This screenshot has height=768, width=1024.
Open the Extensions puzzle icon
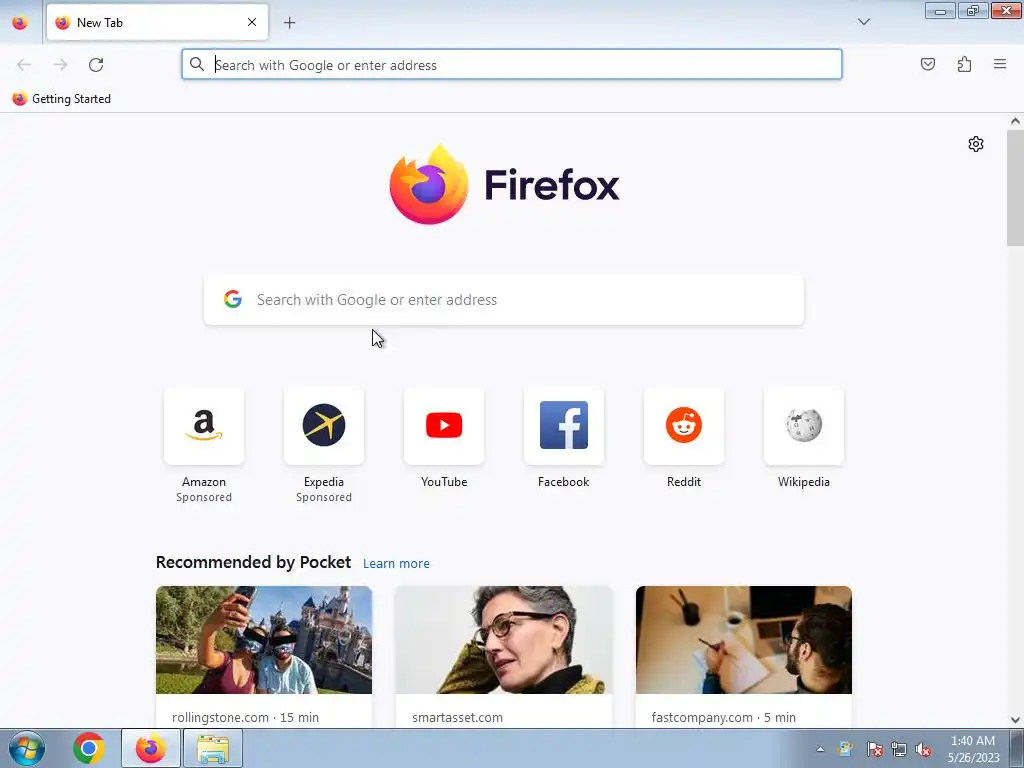[964, 64]
